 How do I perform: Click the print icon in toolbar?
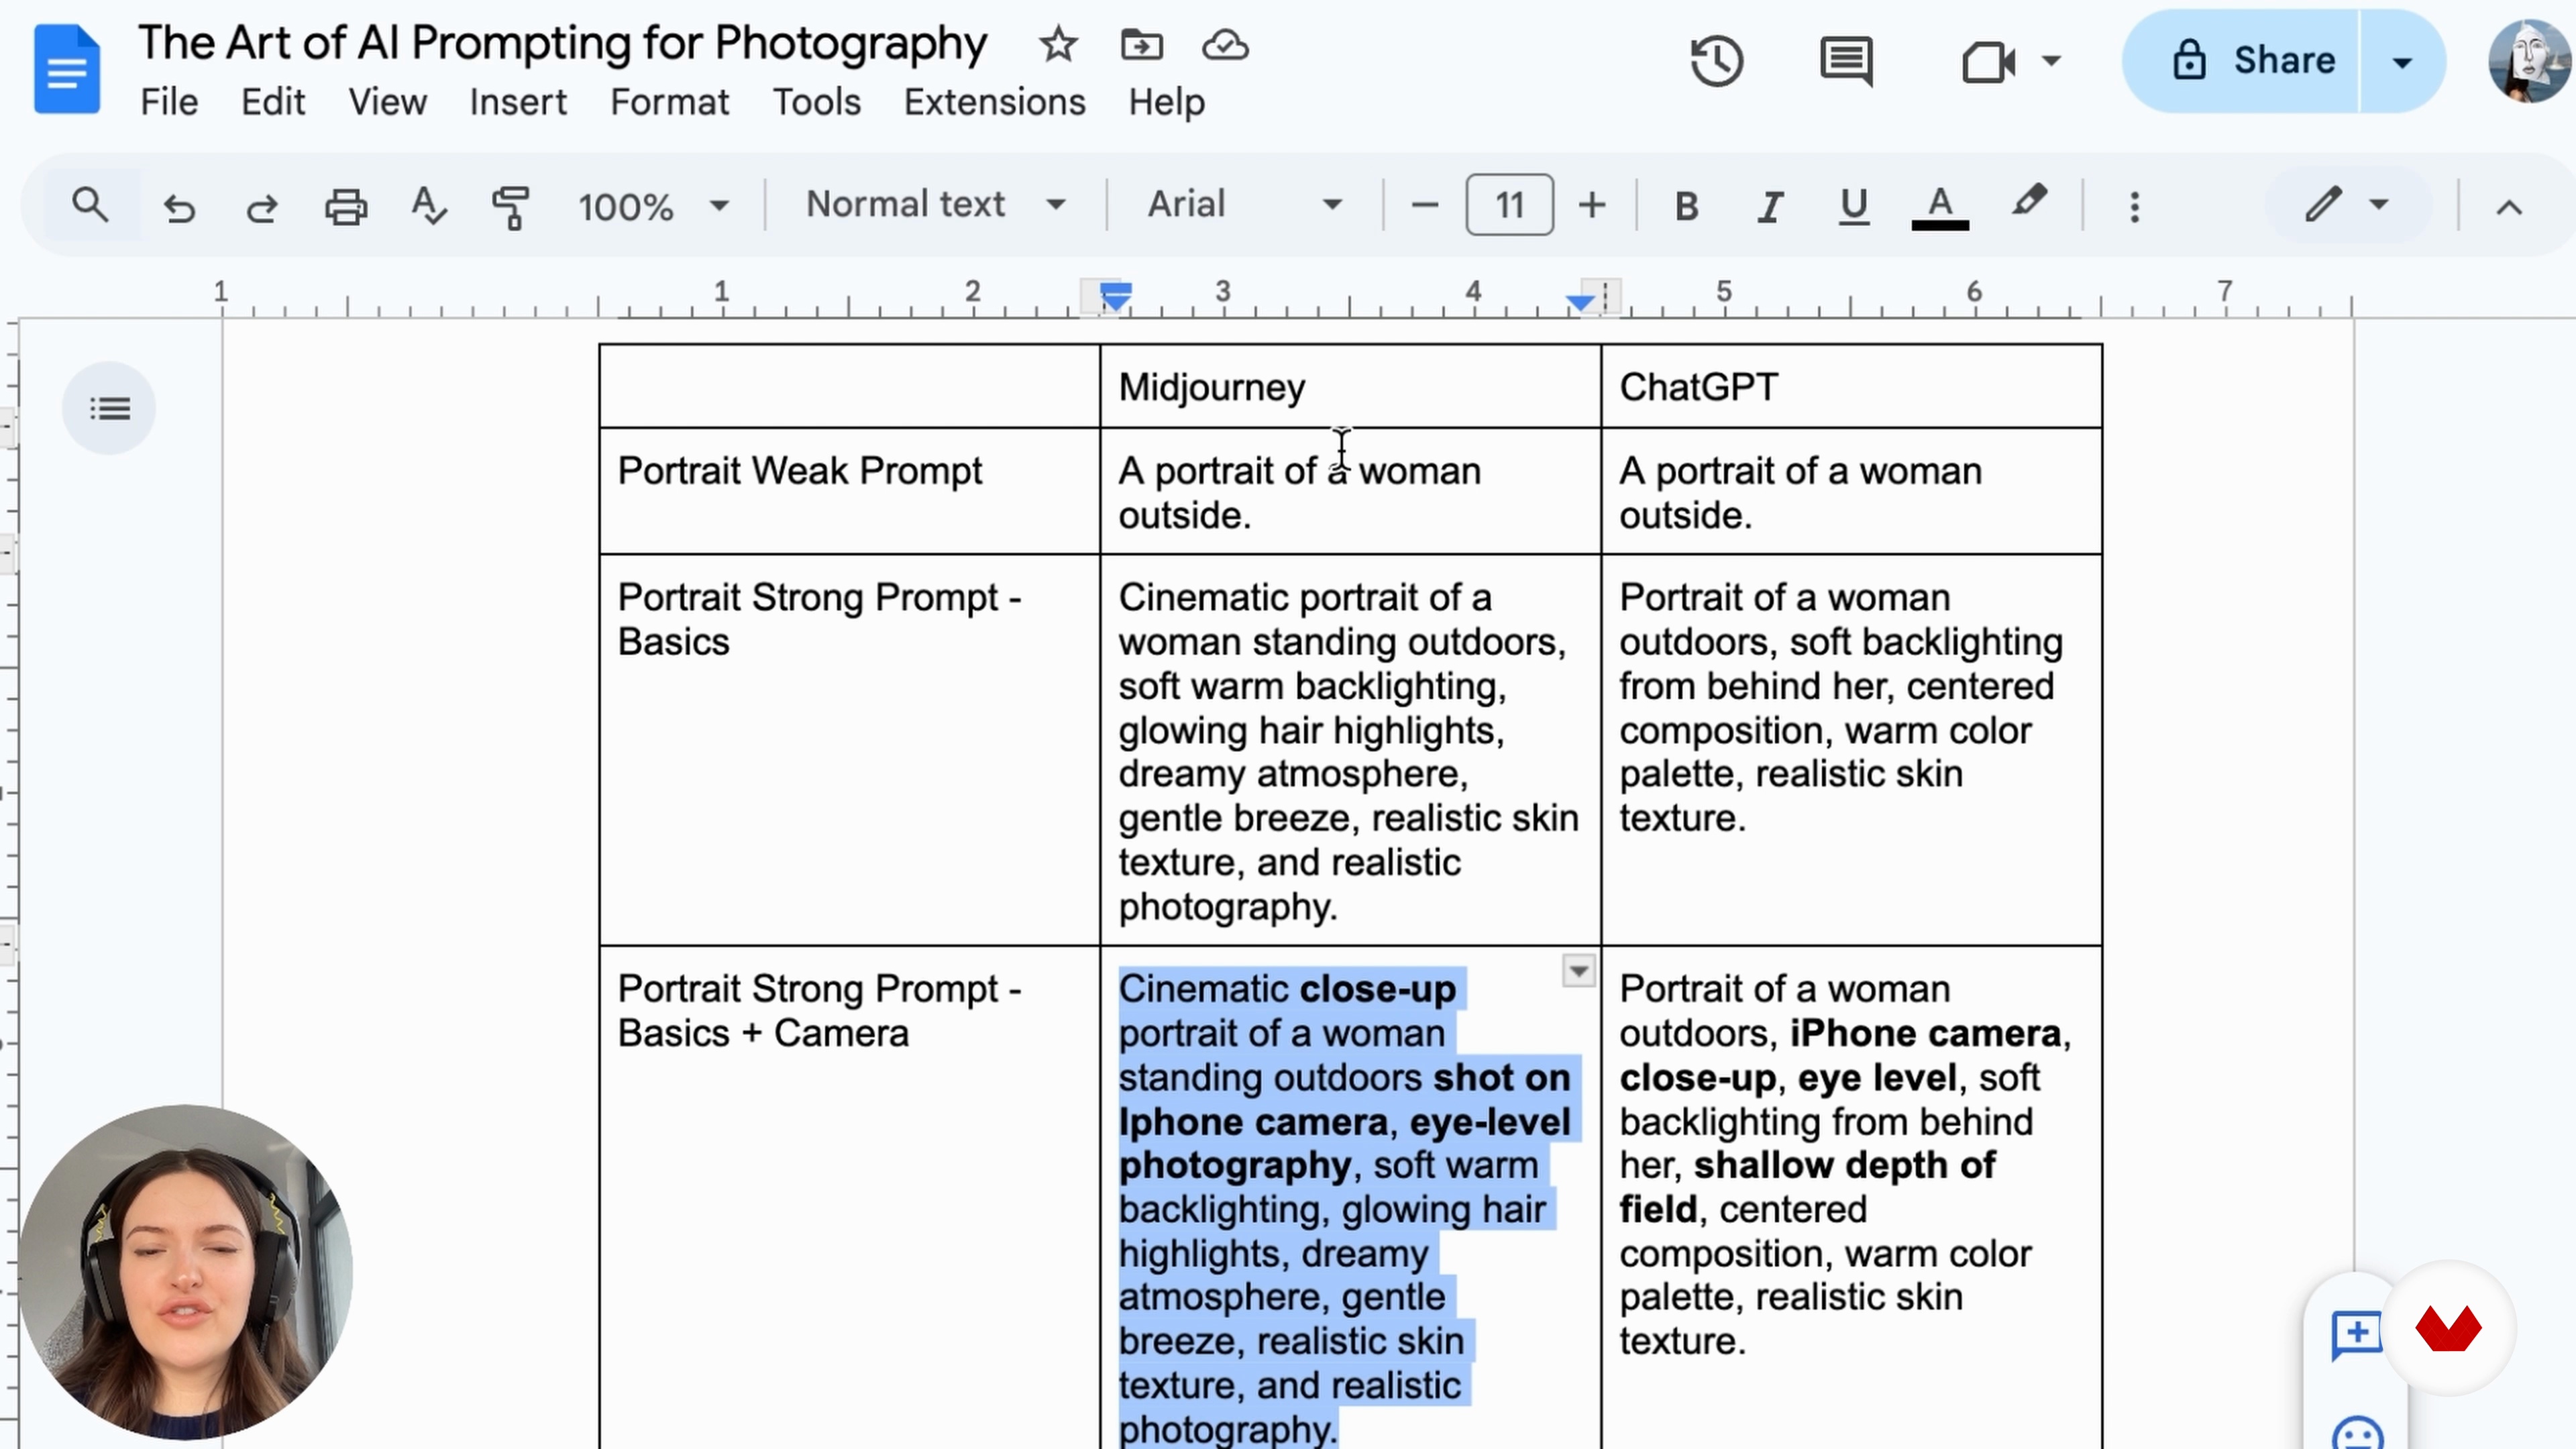[x=346, y=206]
